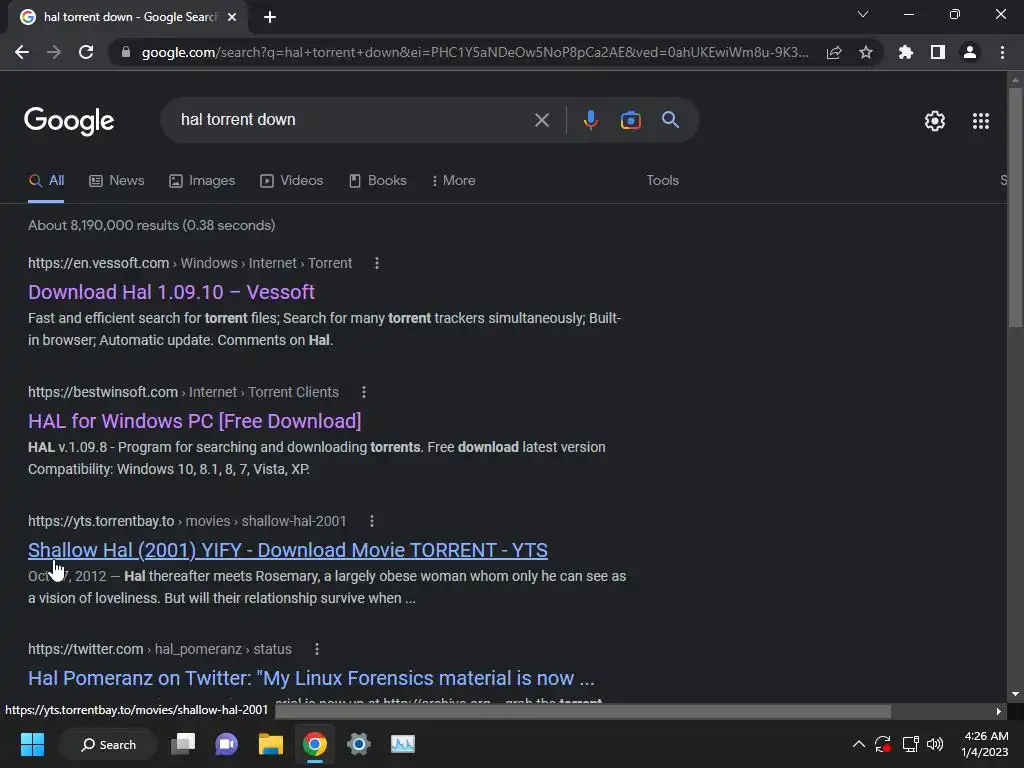Expand the More search filters
The width and height of the screenshot is (1024, 768).
[454, 180]
